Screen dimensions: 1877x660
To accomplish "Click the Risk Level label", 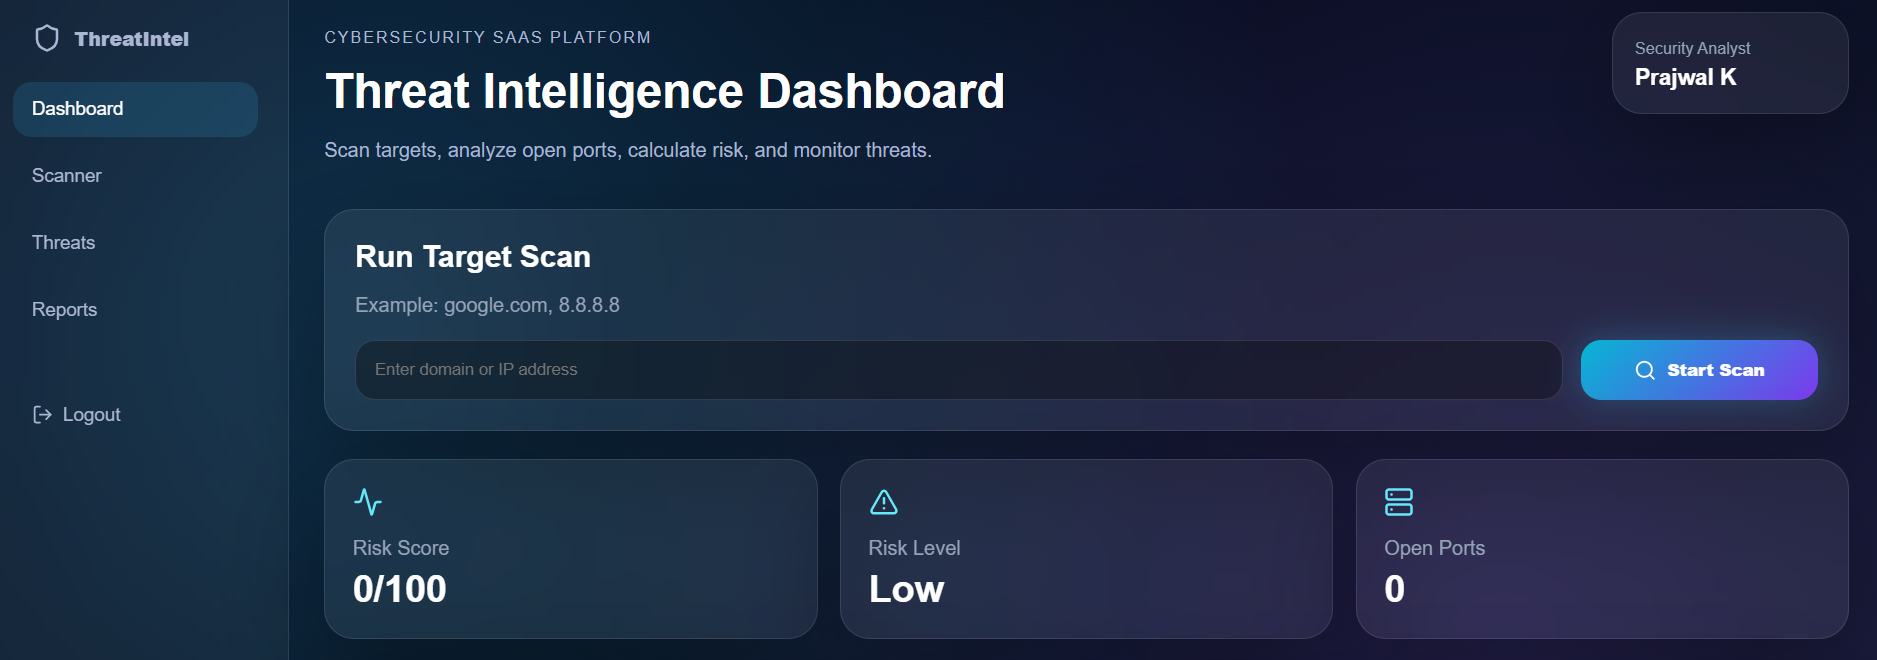I will coord(914,548).
